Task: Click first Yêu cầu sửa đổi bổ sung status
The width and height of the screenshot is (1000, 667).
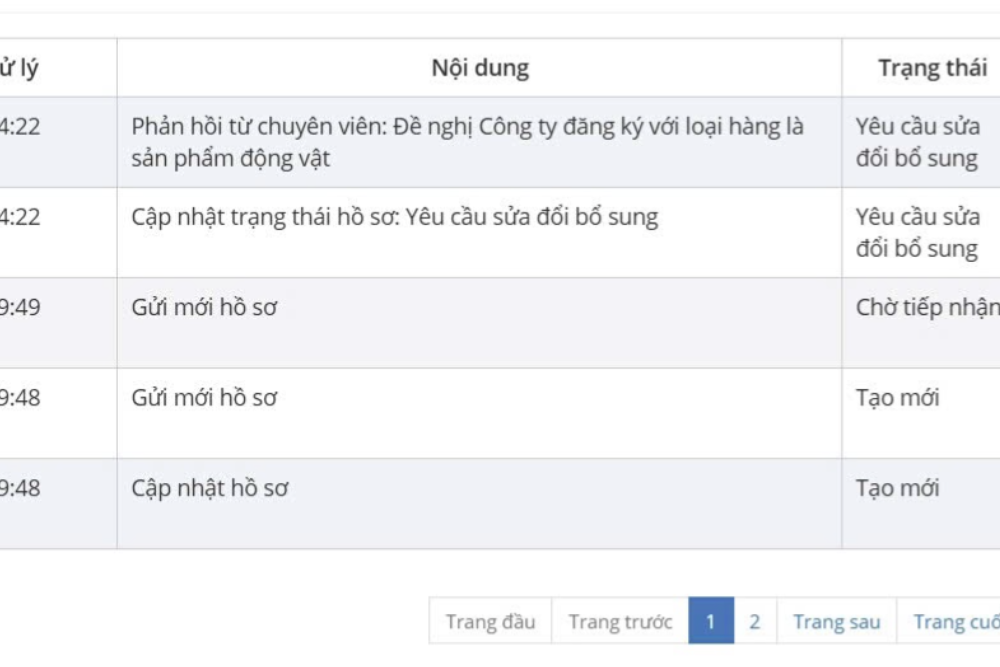Action: click(917, 142)
